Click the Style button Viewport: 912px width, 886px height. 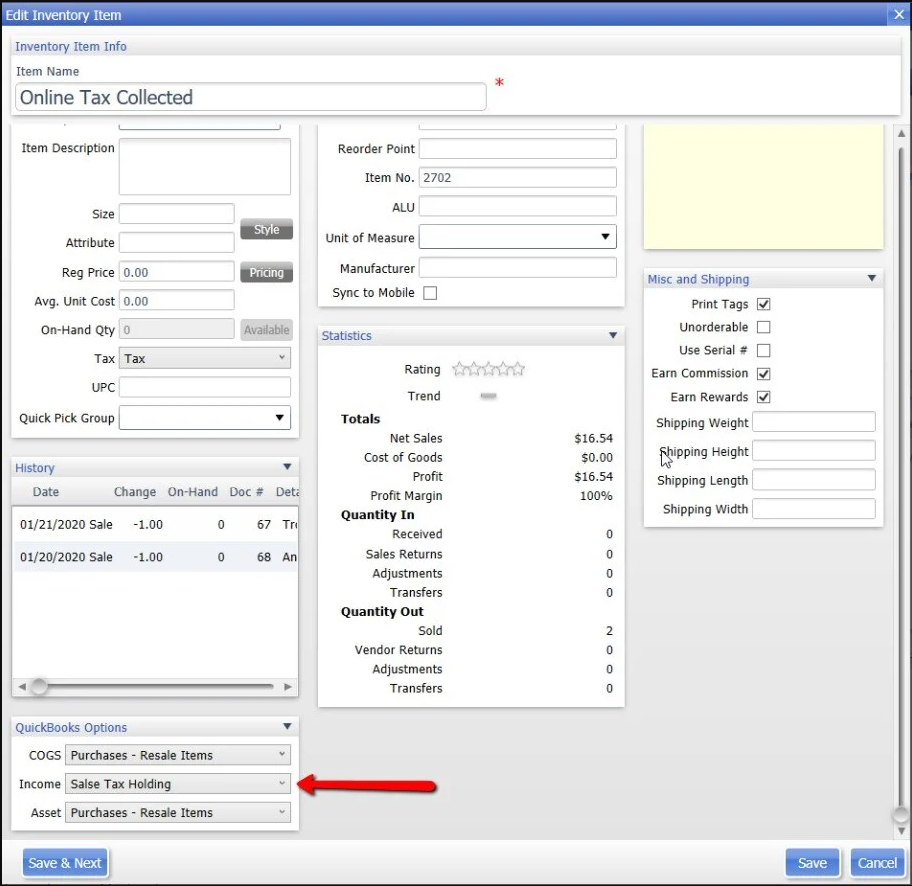266,229
